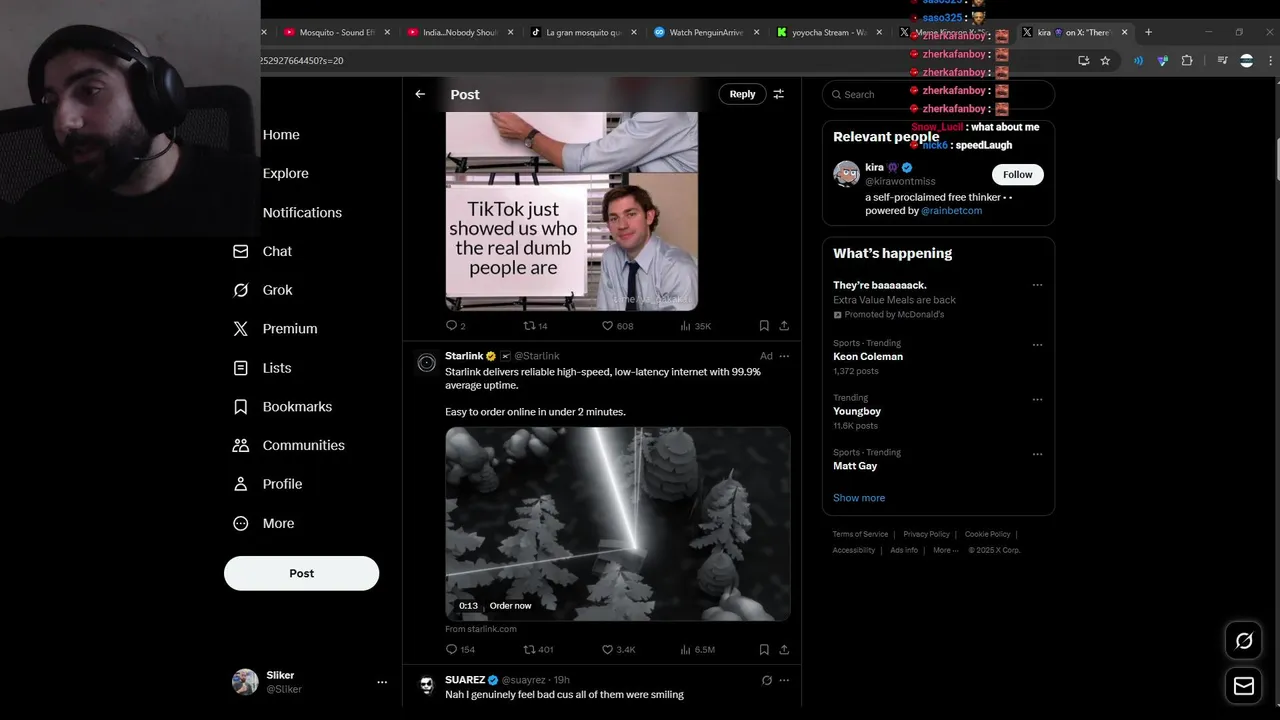This screenshot has height=720, width=1280.
Task: Open kira profile avatar
Action: click(x=846, y=174)
